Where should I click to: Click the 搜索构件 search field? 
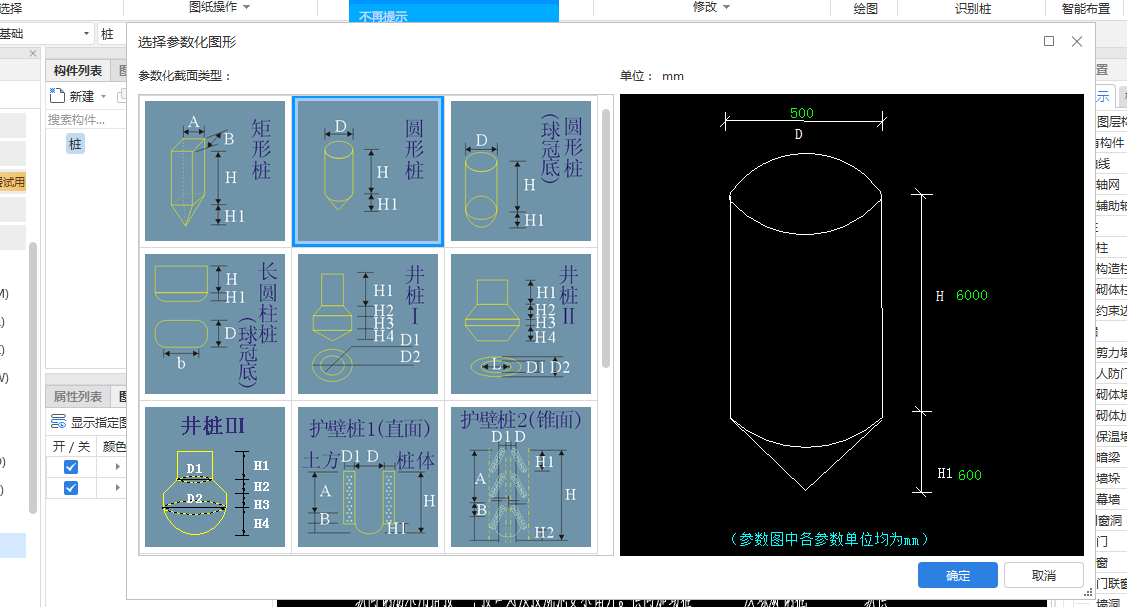pos(85,120)
